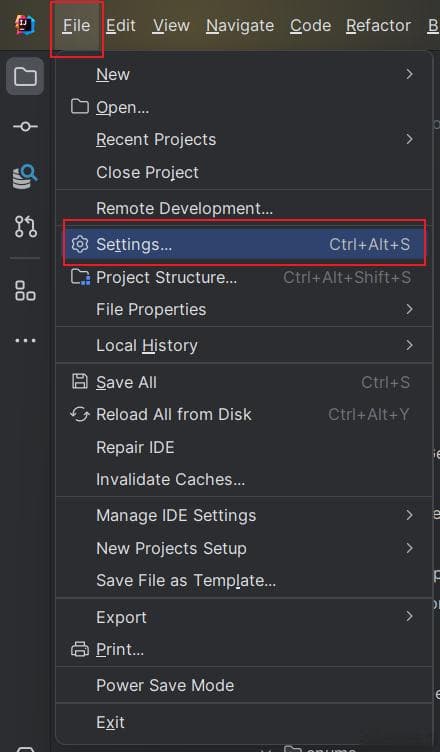Expand the Local History submenu
The width and height of the screenshot is (440, 752).
click(244, 345)
